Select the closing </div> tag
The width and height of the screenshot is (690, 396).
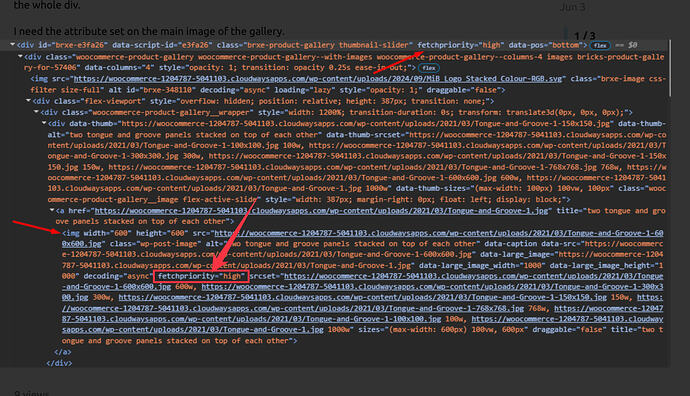[59, 363]
